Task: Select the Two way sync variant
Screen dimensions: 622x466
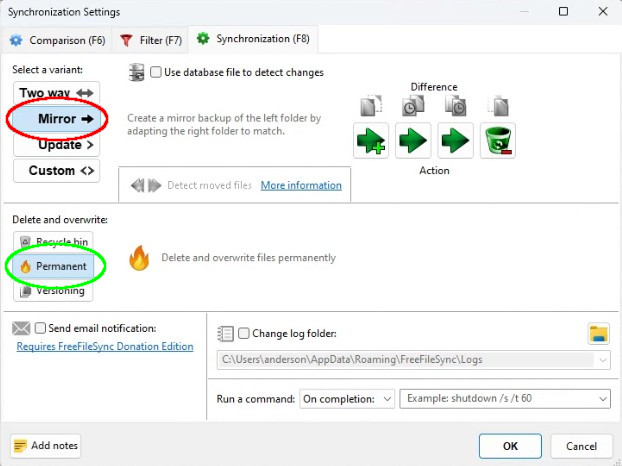Action: click(x=57, y=93)
